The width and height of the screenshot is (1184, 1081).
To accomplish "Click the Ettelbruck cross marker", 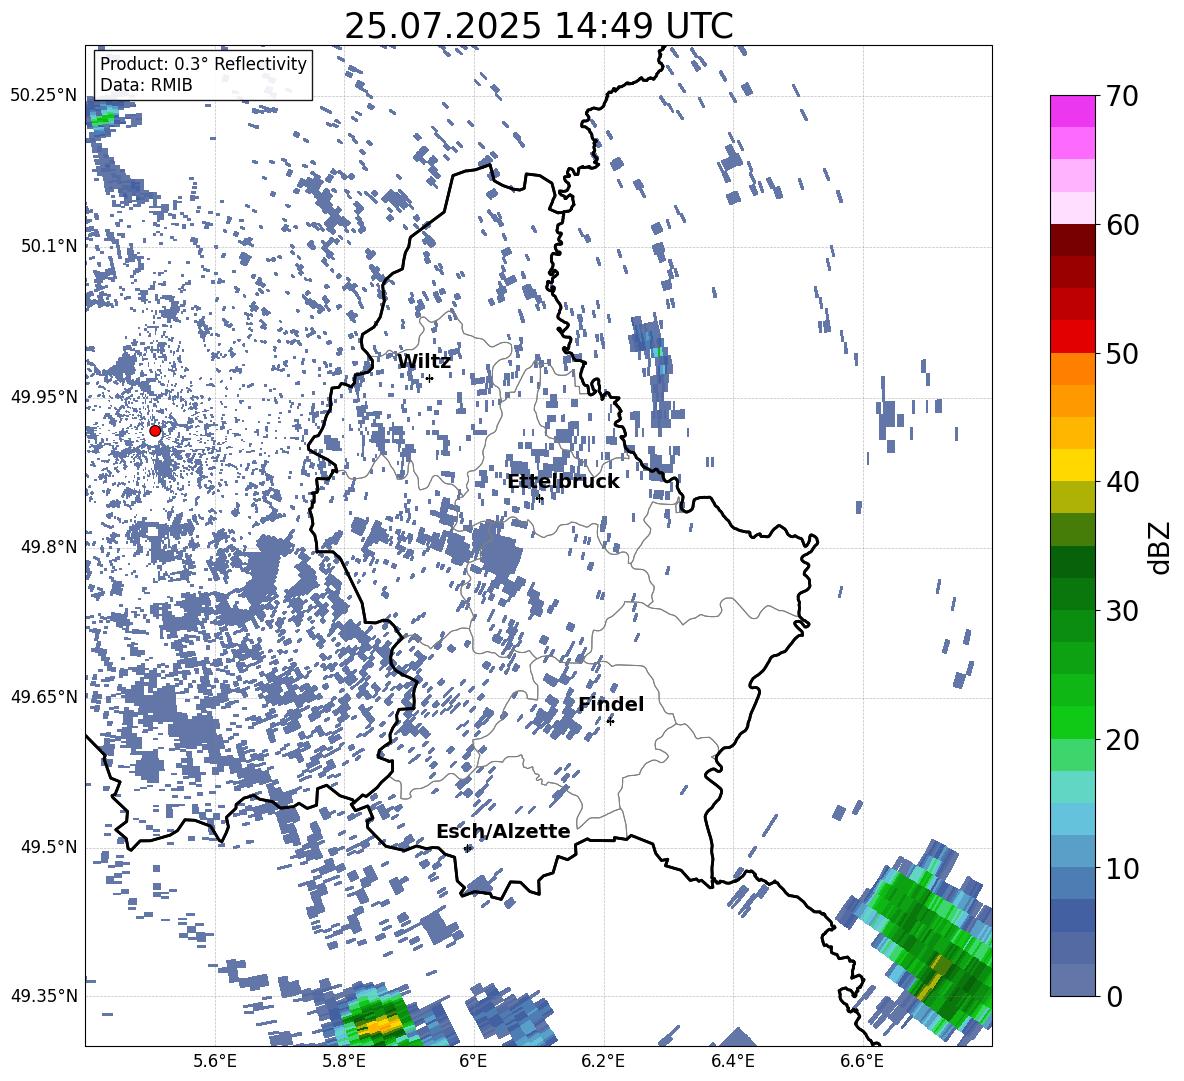I will tap(539, 498).
